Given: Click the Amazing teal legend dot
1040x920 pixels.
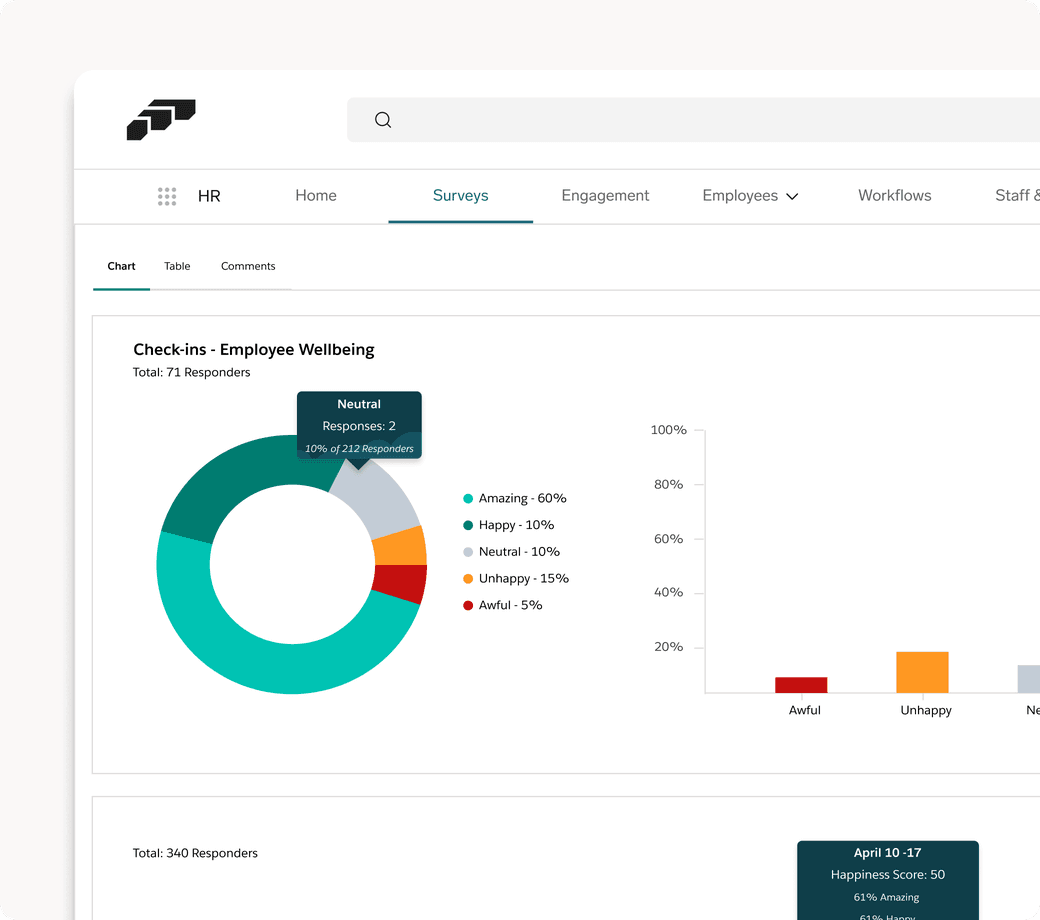Looking at the screenshot, I should click(x=468, y=499).
